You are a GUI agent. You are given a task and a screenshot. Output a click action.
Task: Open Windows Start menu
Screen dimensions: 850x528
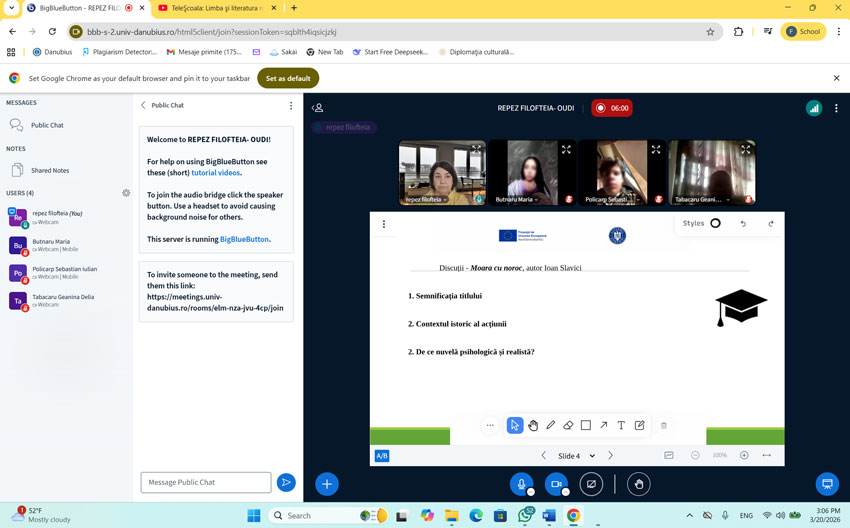[254, 516]
